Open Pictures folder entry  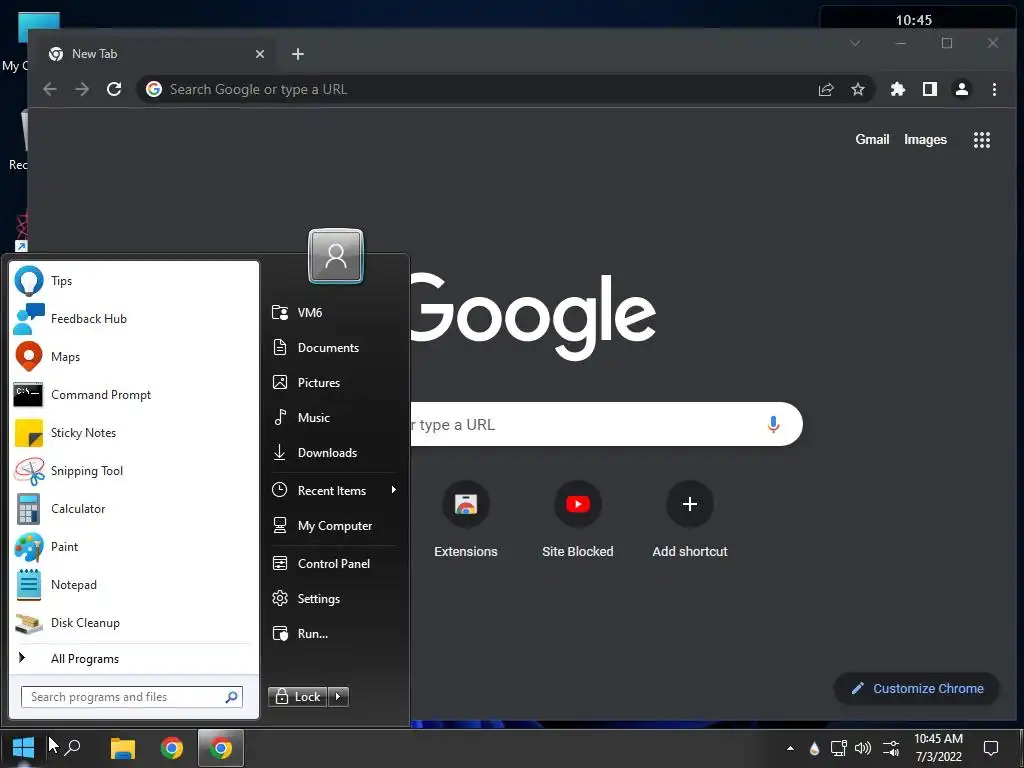pyautogui.click(x=333, y=383)
